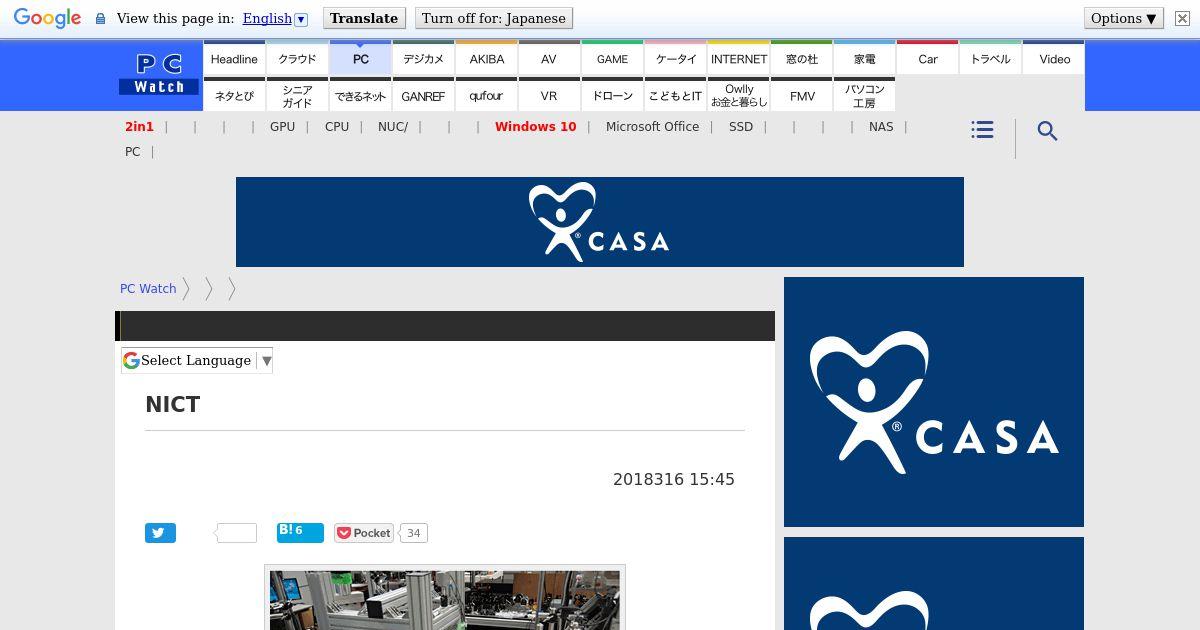
Task: Open the デジカメ tab
Action: point(423,59)
